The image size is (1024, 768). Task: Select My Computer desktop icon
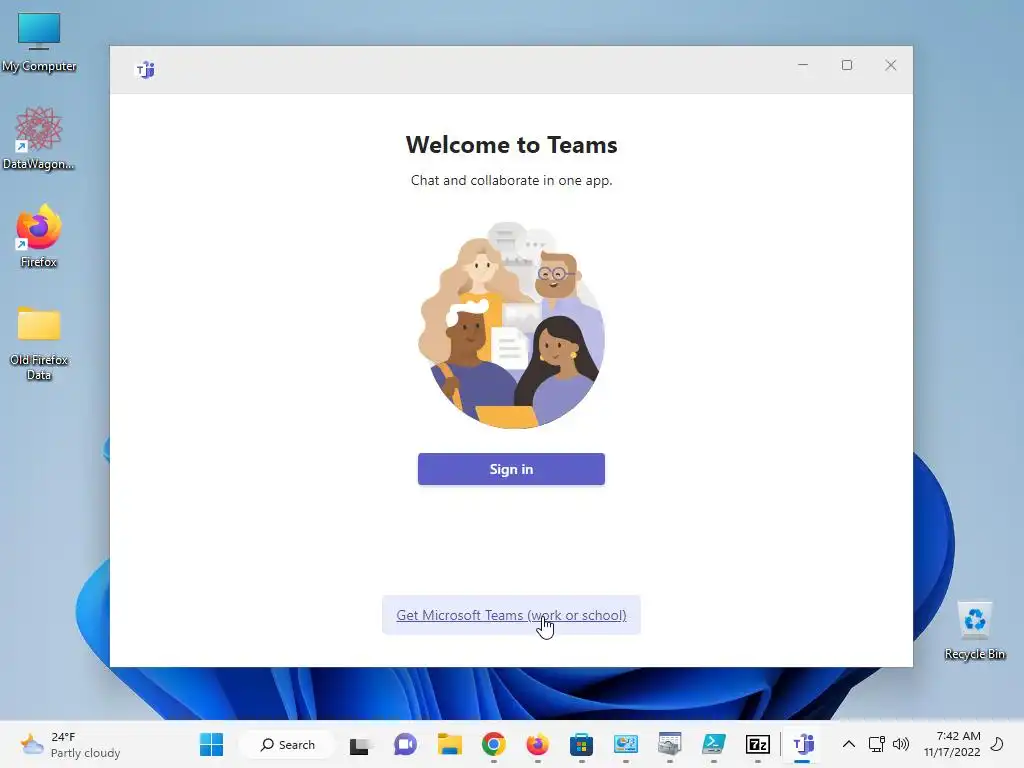pyautogui.click(x=39, y=42)
